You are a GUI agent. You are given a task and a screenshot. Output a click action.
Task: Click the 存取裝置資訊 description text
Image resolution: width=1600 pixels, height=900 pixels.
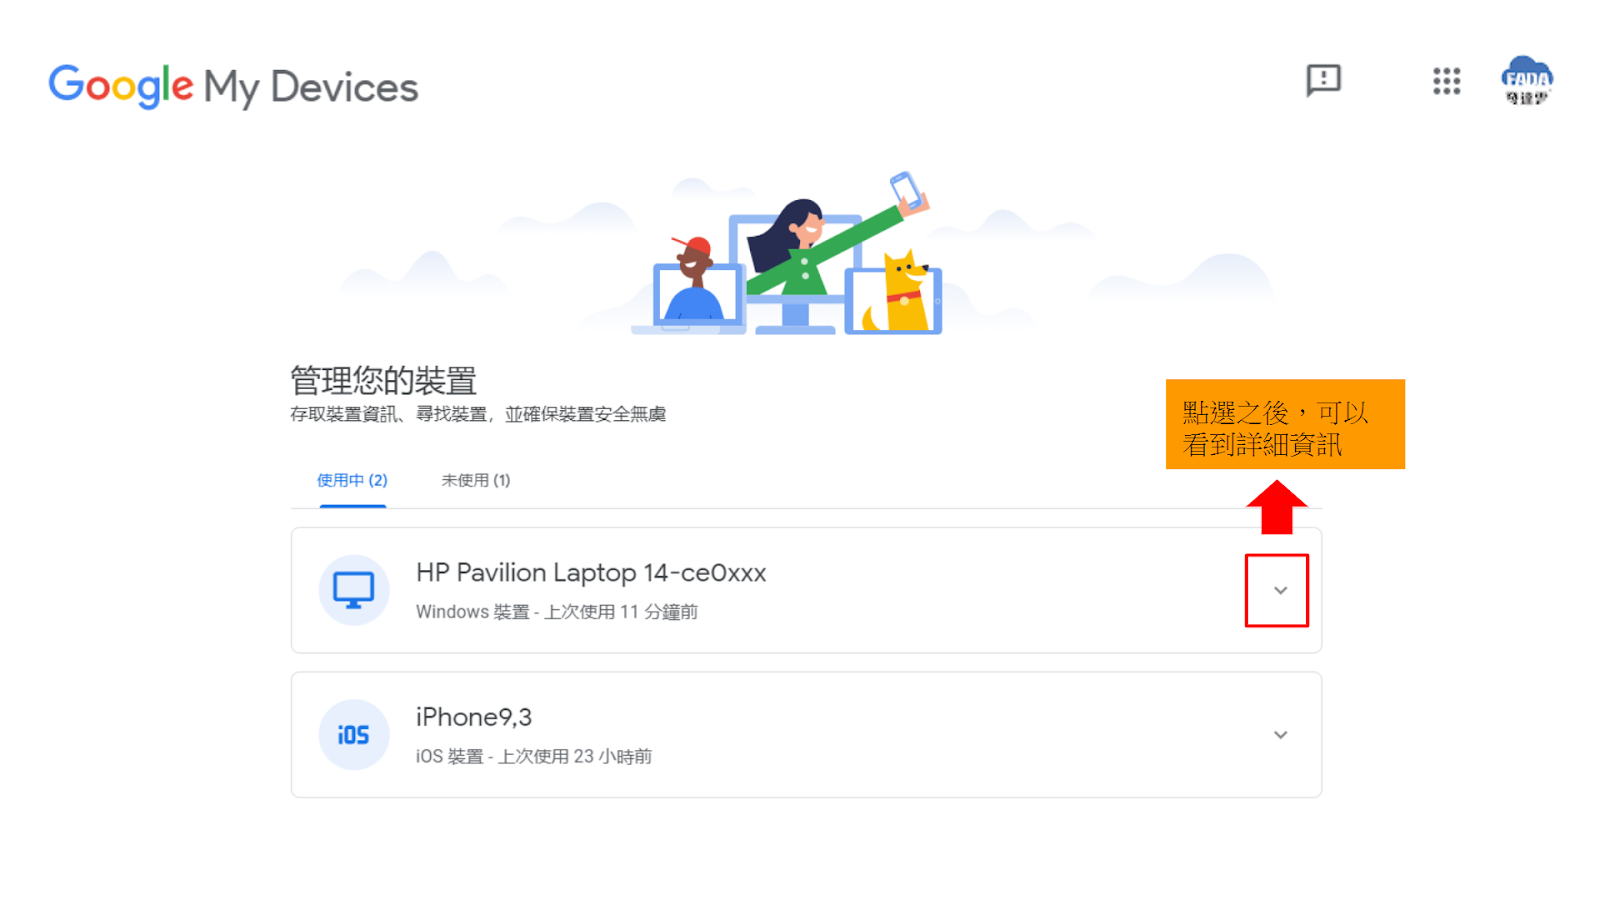(x=478, y=414)
